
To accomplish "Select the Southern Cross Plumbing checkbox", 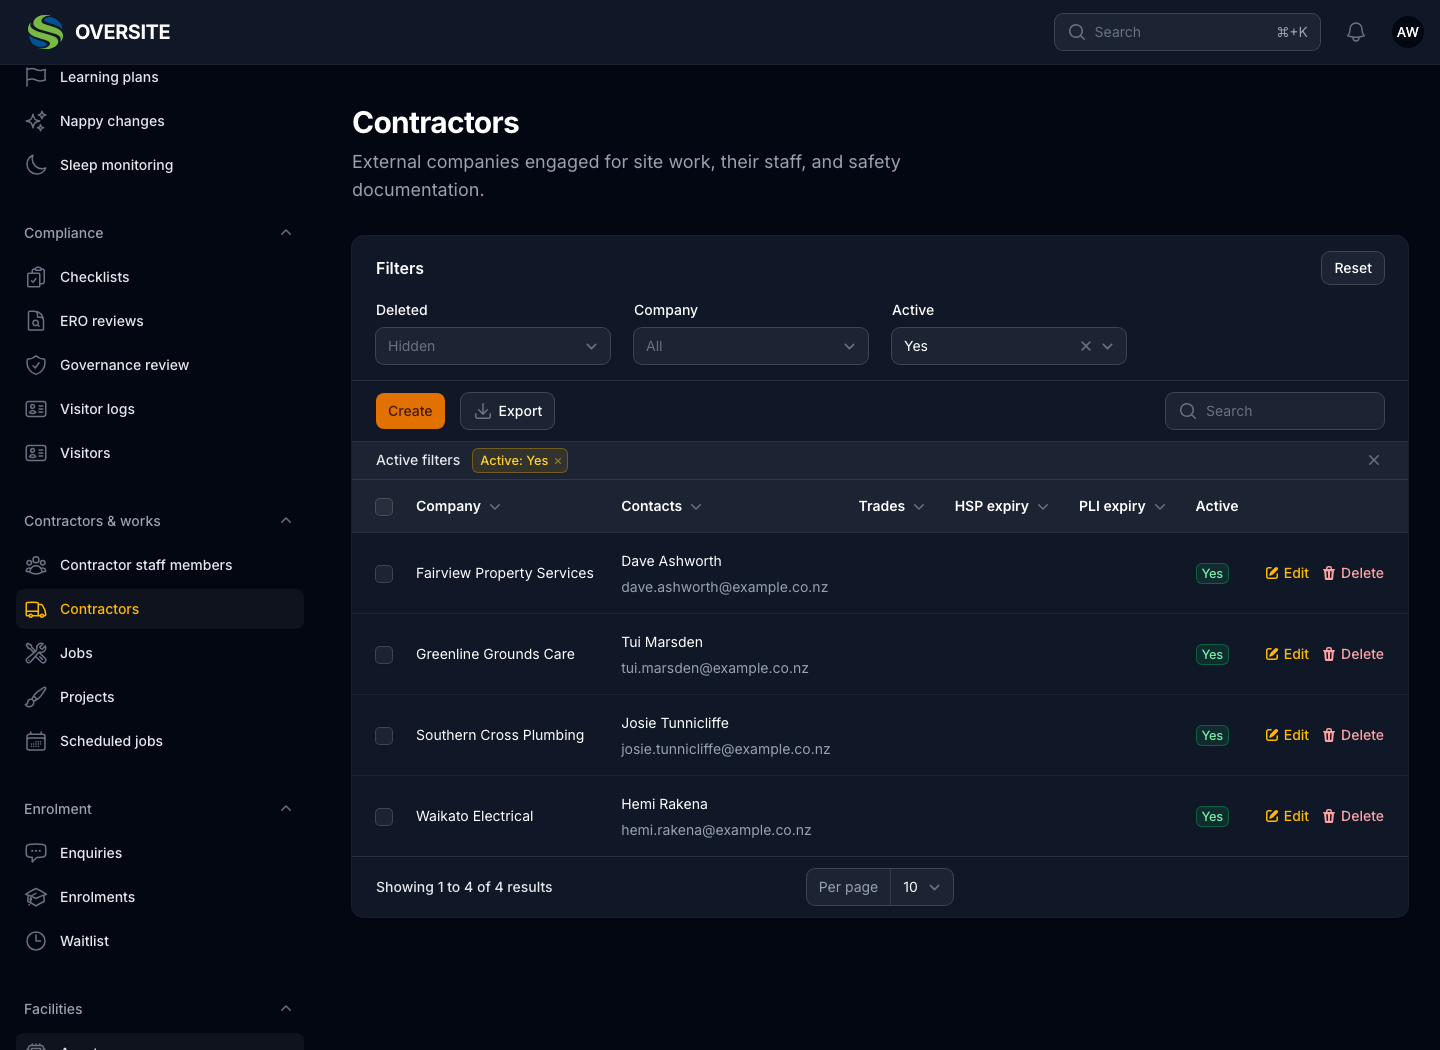I will coord(384,736).
